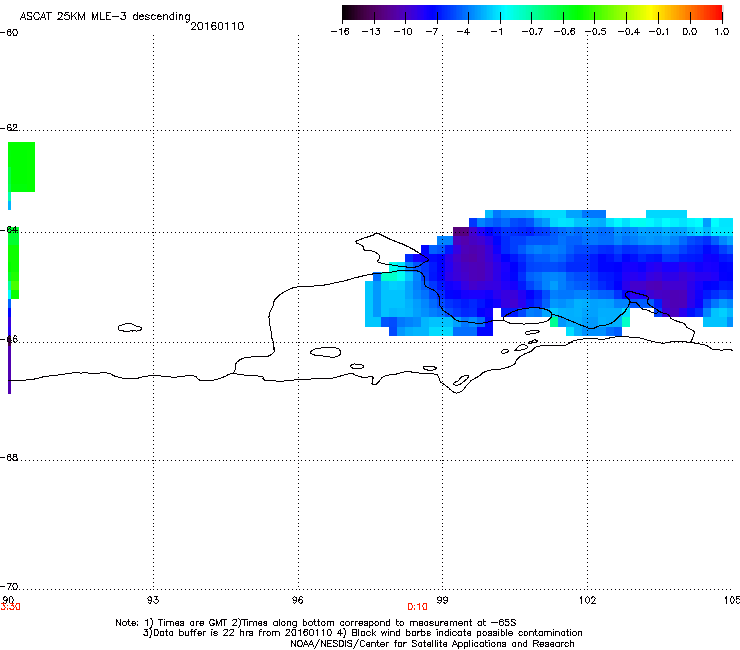Click the colorbar label "1.0"
Viewport: 740px width, 650px height.
722,32
